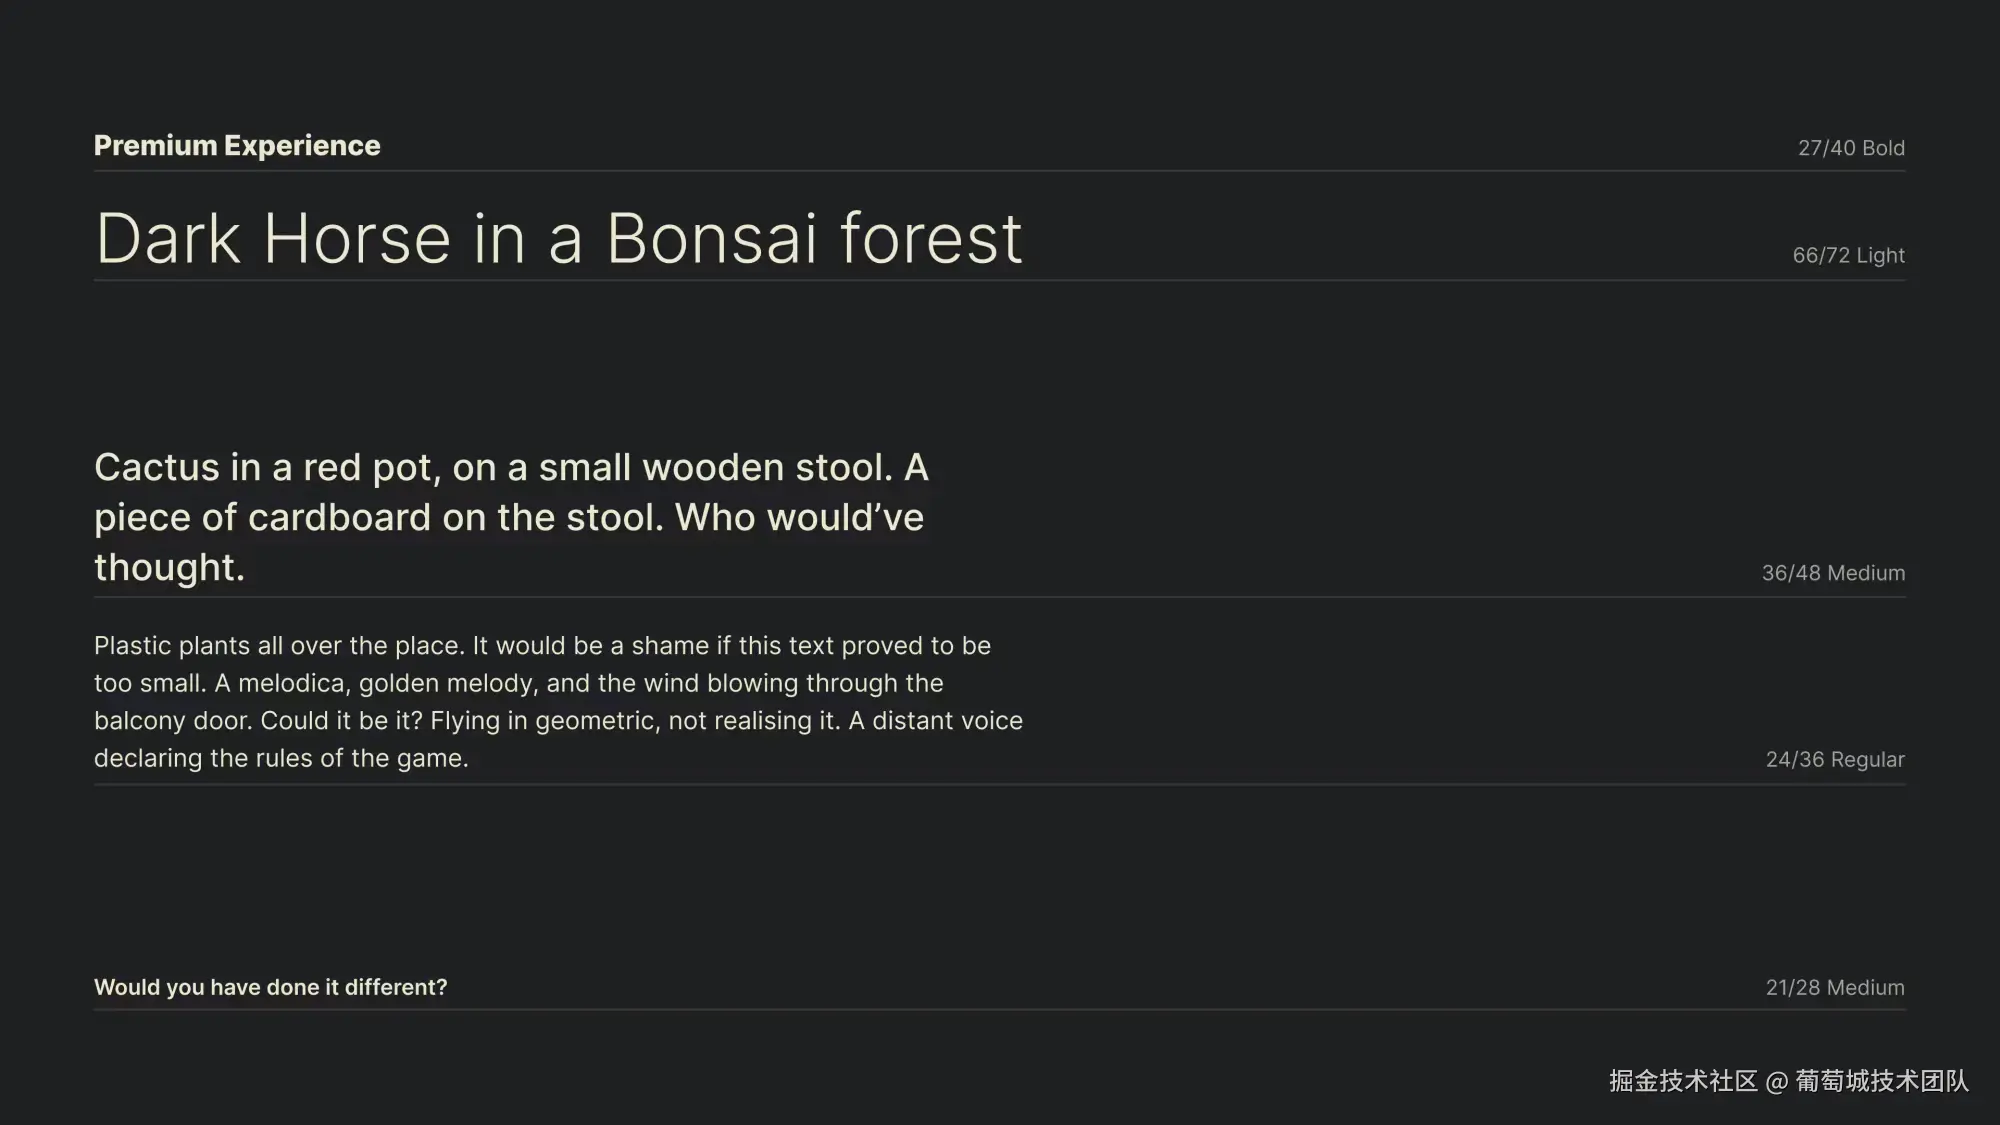The height and width of the screenshot is (1125, 2000).
Task: Click the "葡萄城技术团队" watermark name
Action: click(x=1881, y=1081)
